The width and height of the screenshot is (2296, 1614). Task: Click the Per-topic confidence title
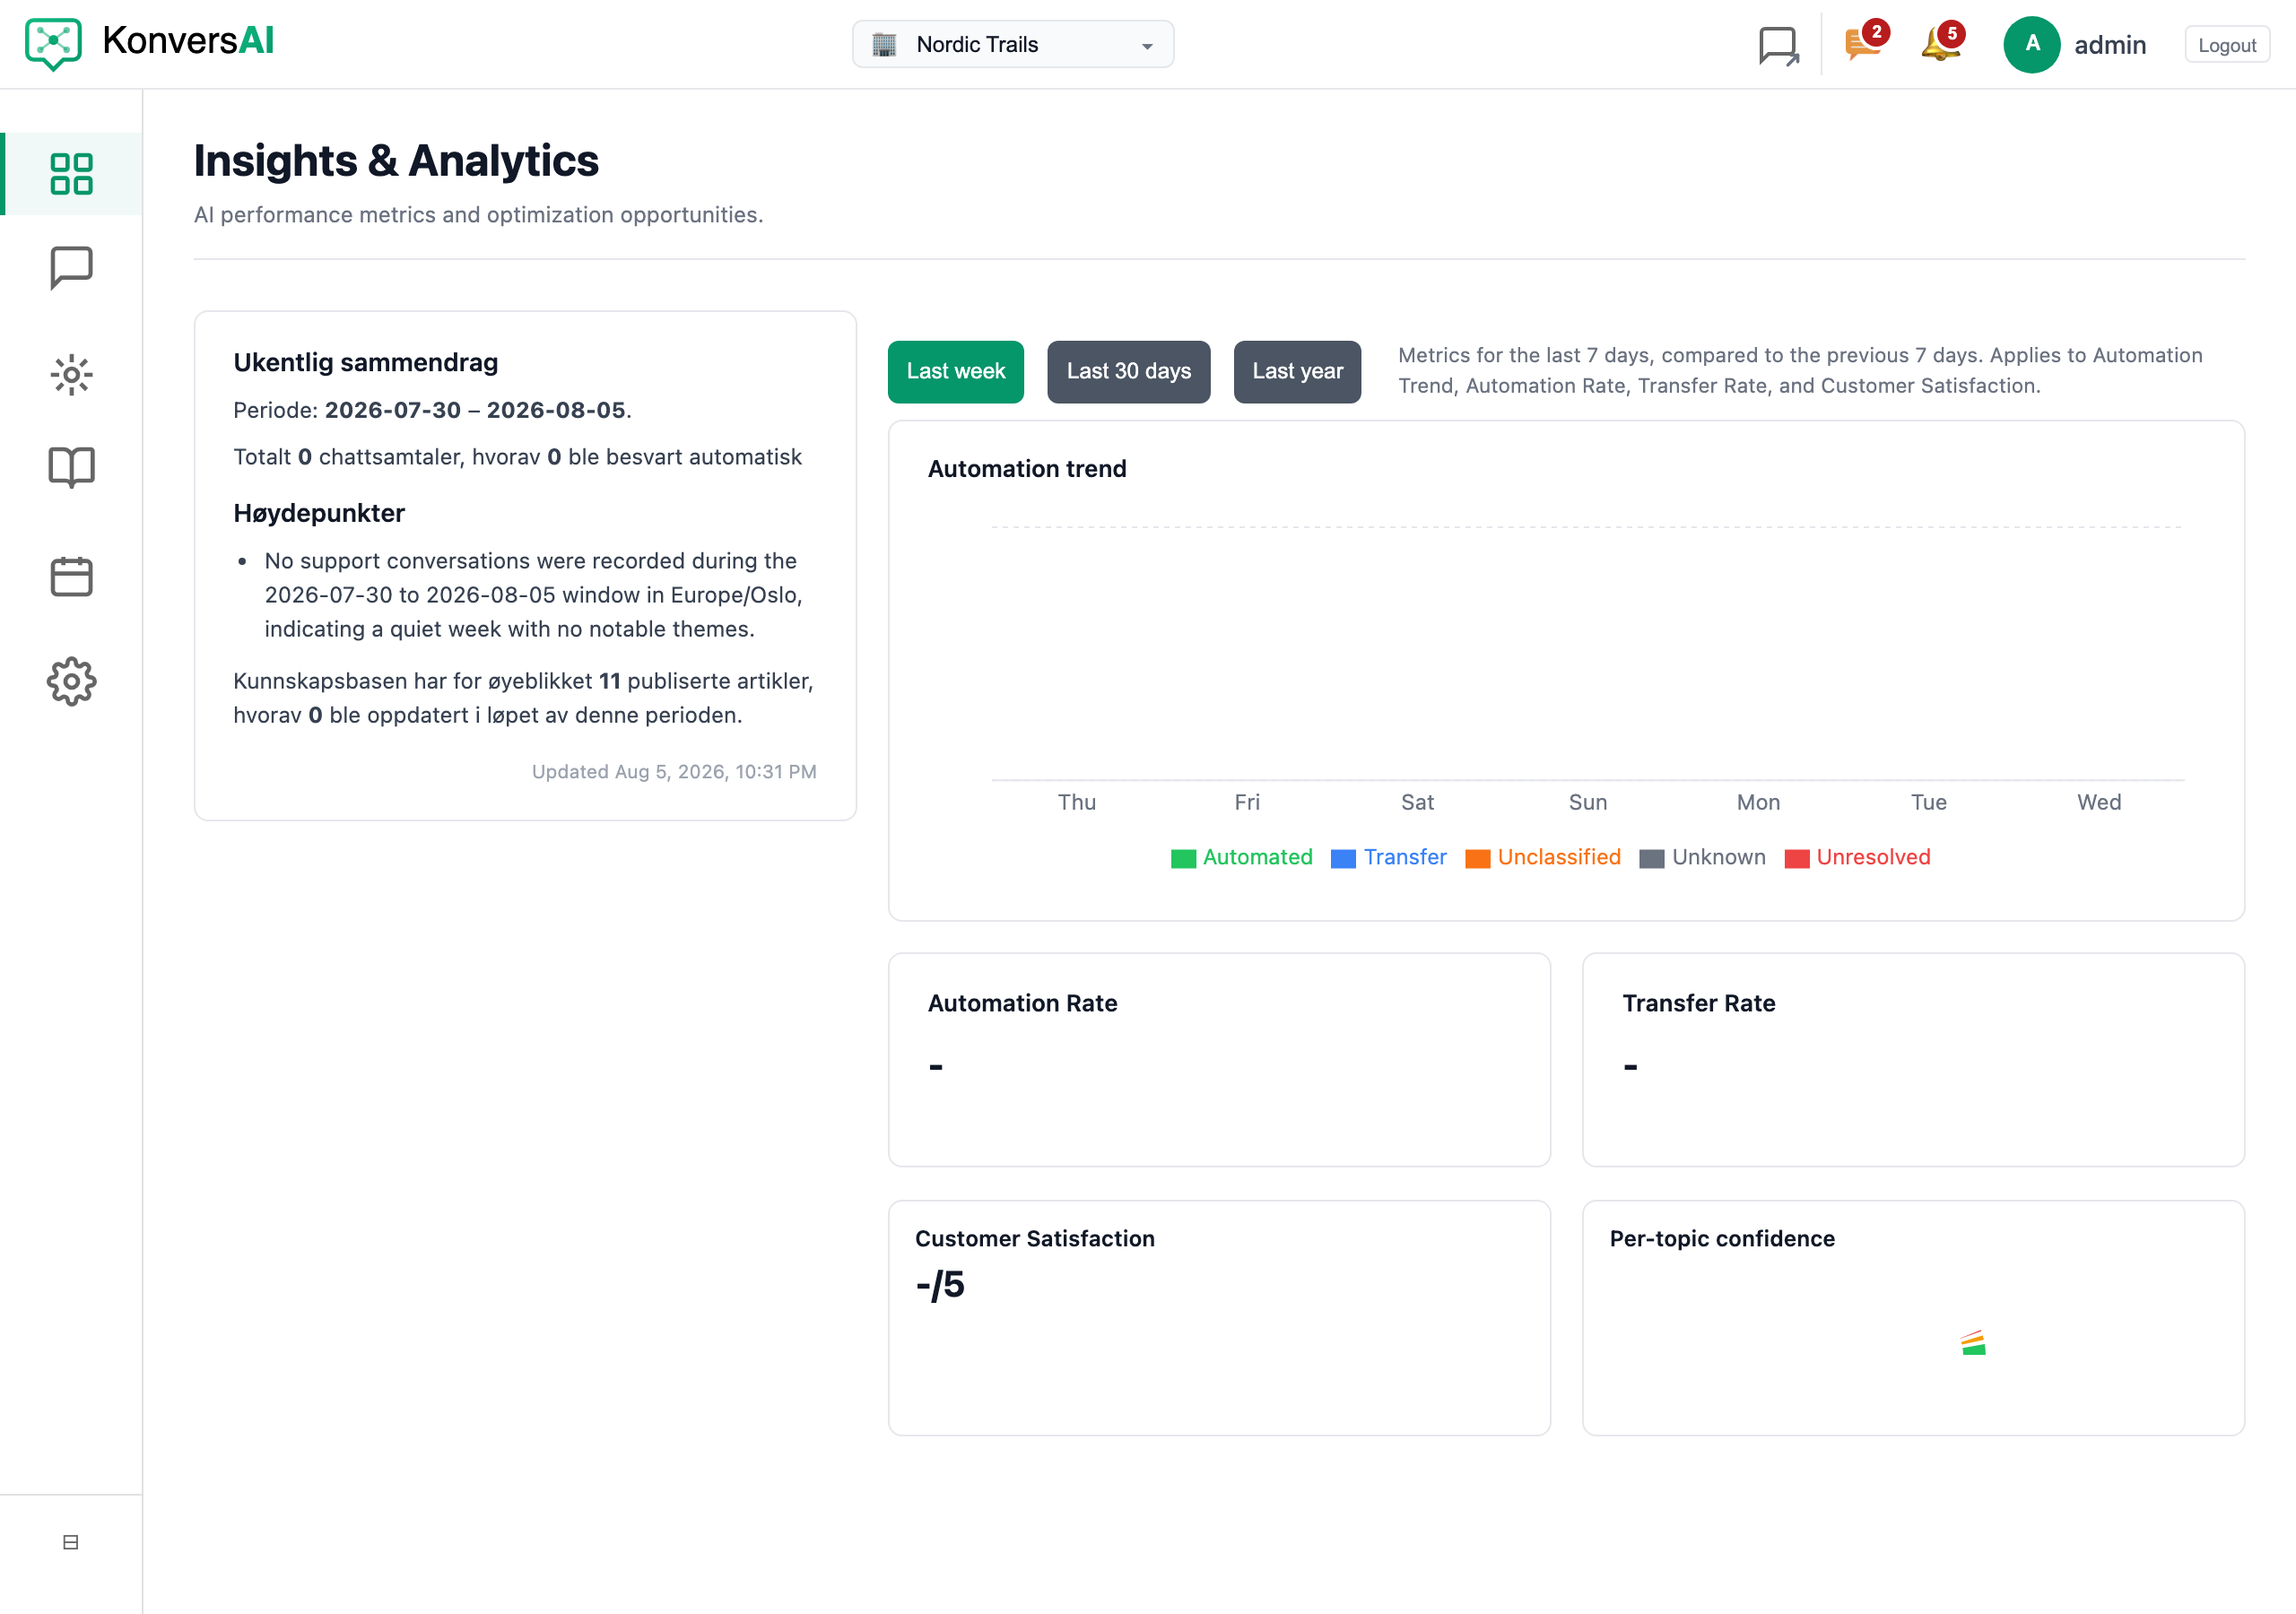[x=1722, y=1238]
